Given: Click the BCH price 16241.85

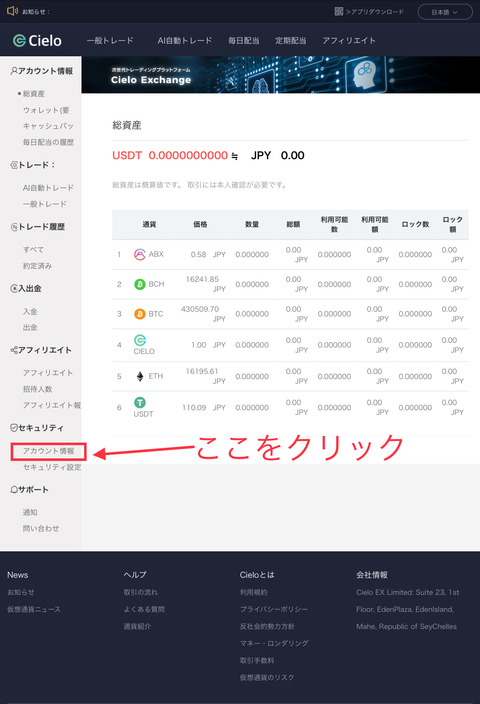Looking at the screenshot, I should click(x=202, y=279).
